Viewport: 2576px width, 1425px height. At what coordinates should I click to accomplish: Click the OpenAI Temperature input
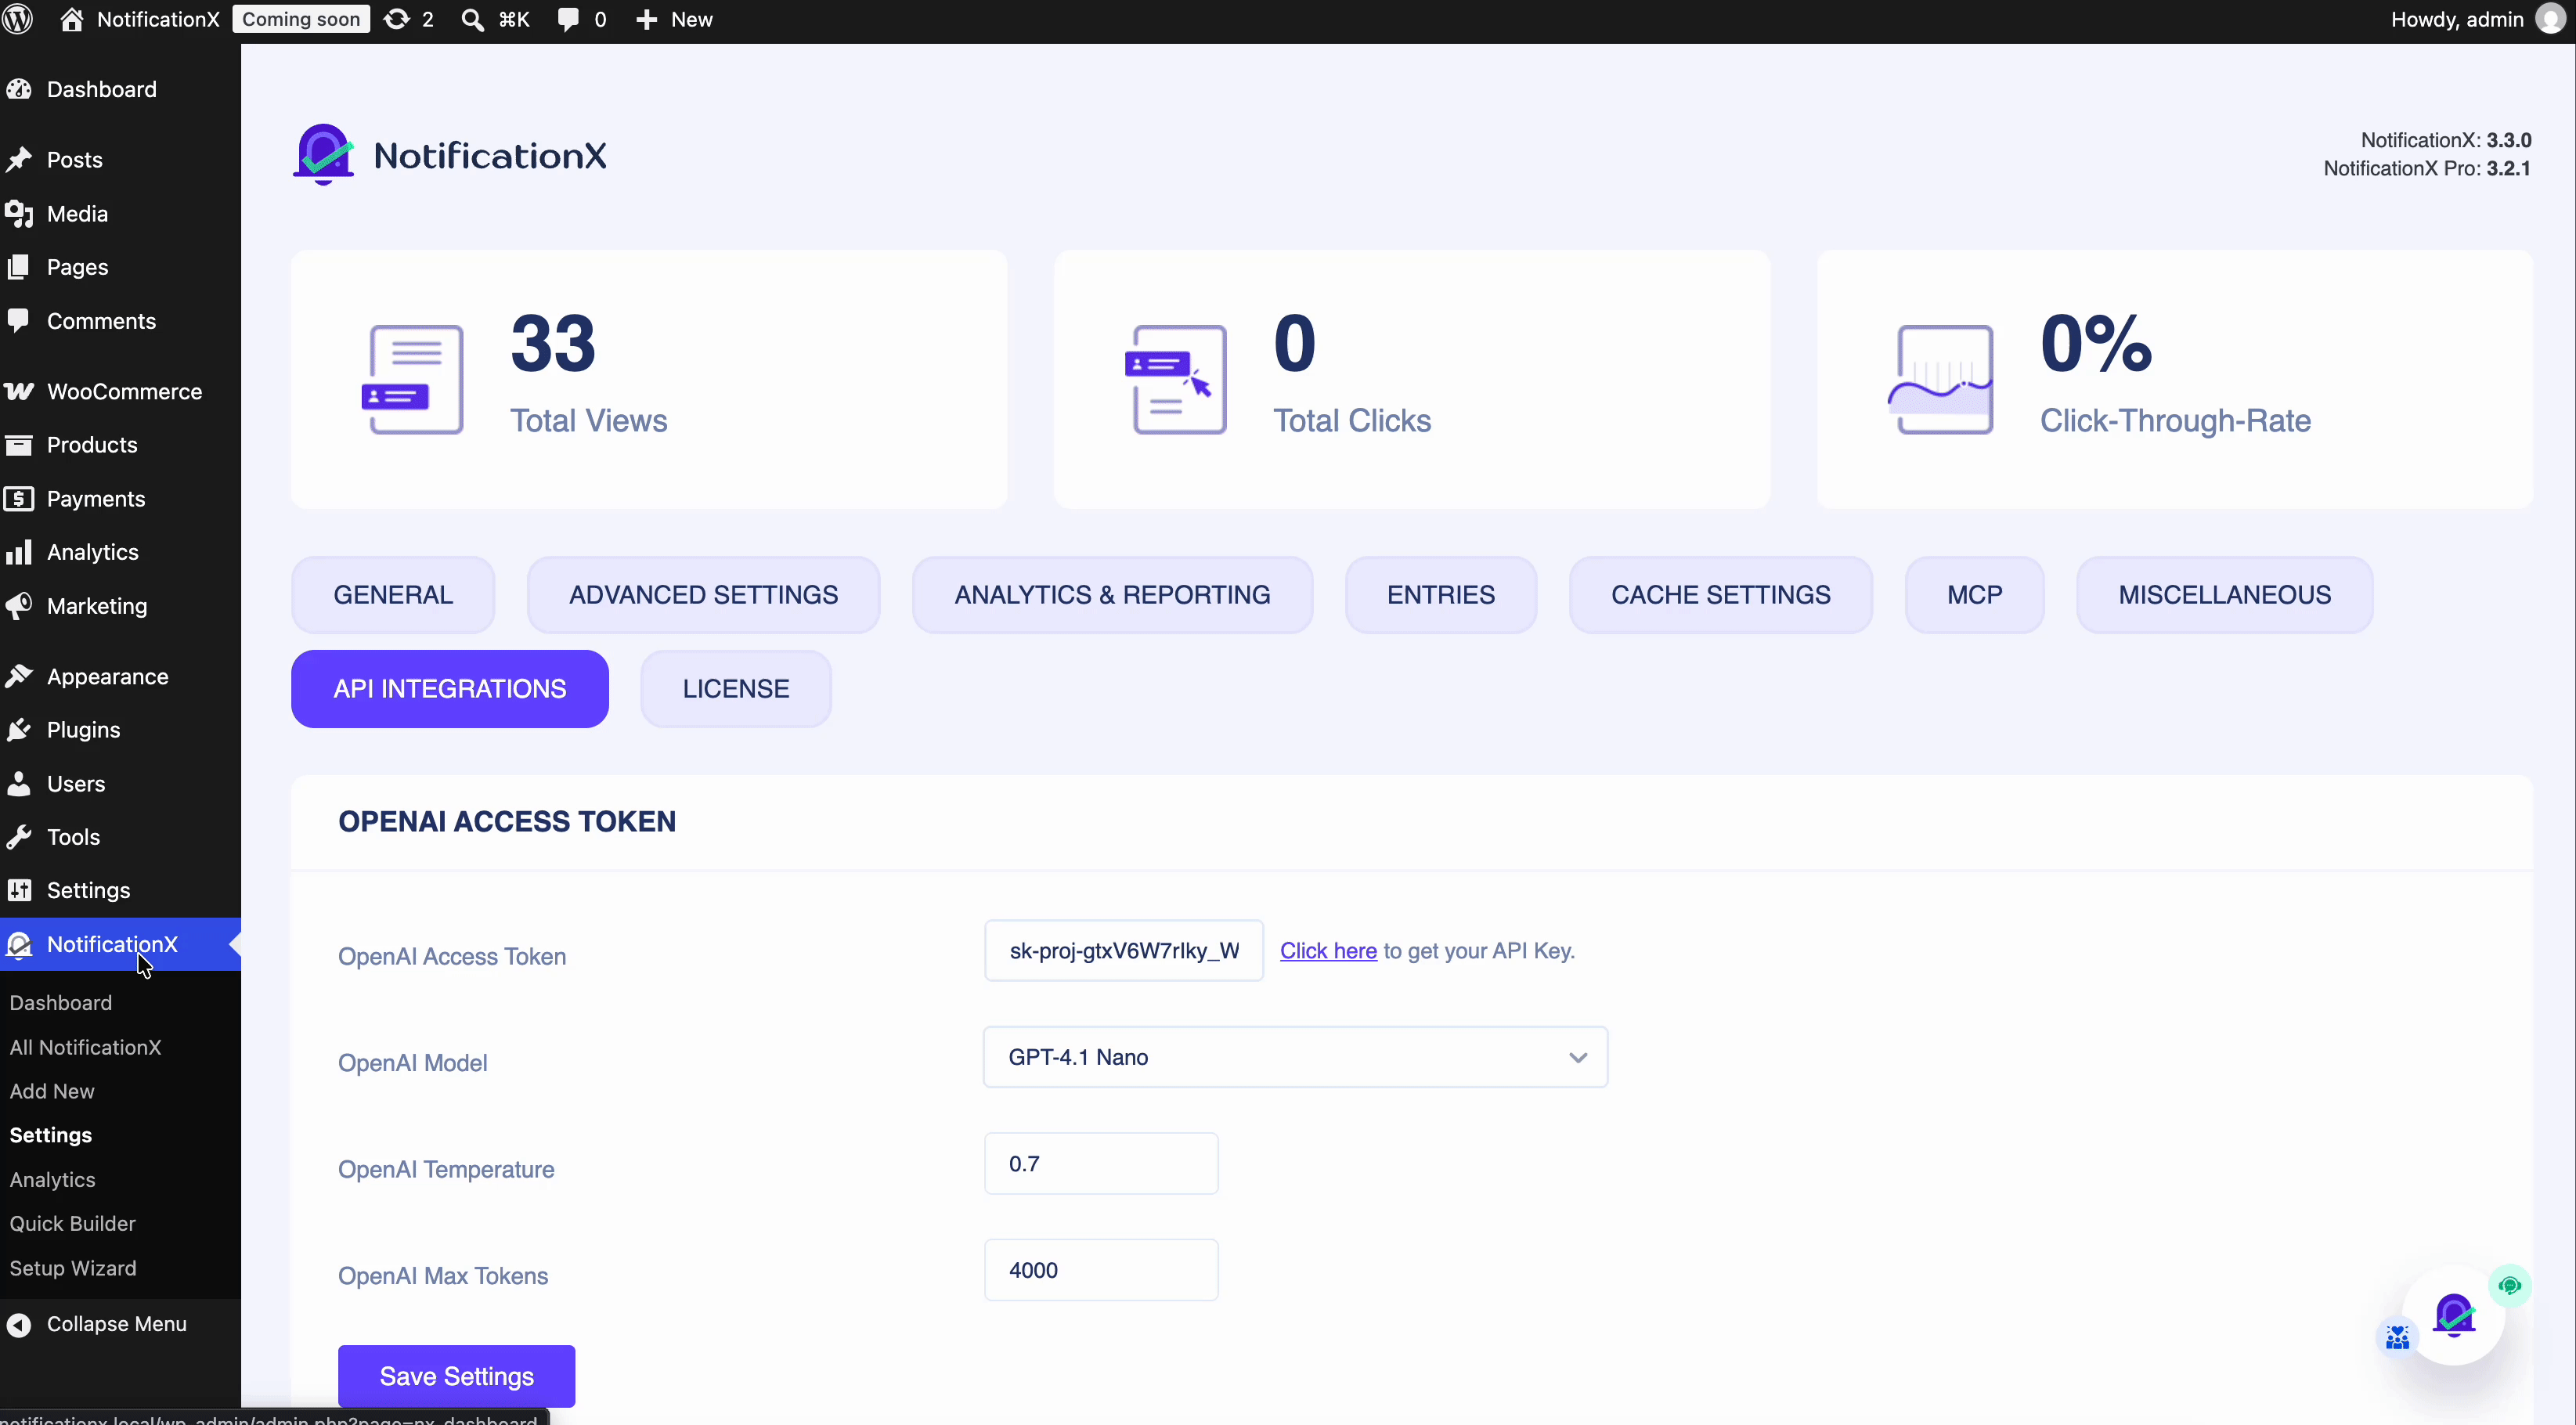pyautogui.click(x=1101, y=1163)
